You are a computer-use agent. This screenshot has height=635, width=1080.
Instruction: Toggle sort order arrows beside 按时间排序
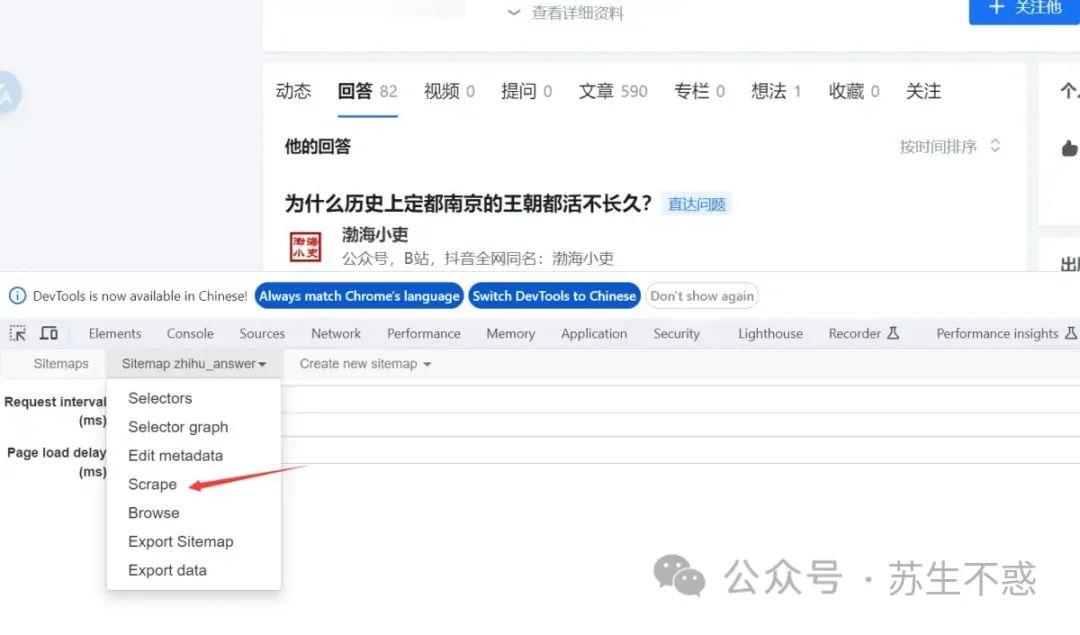point(994,145)
